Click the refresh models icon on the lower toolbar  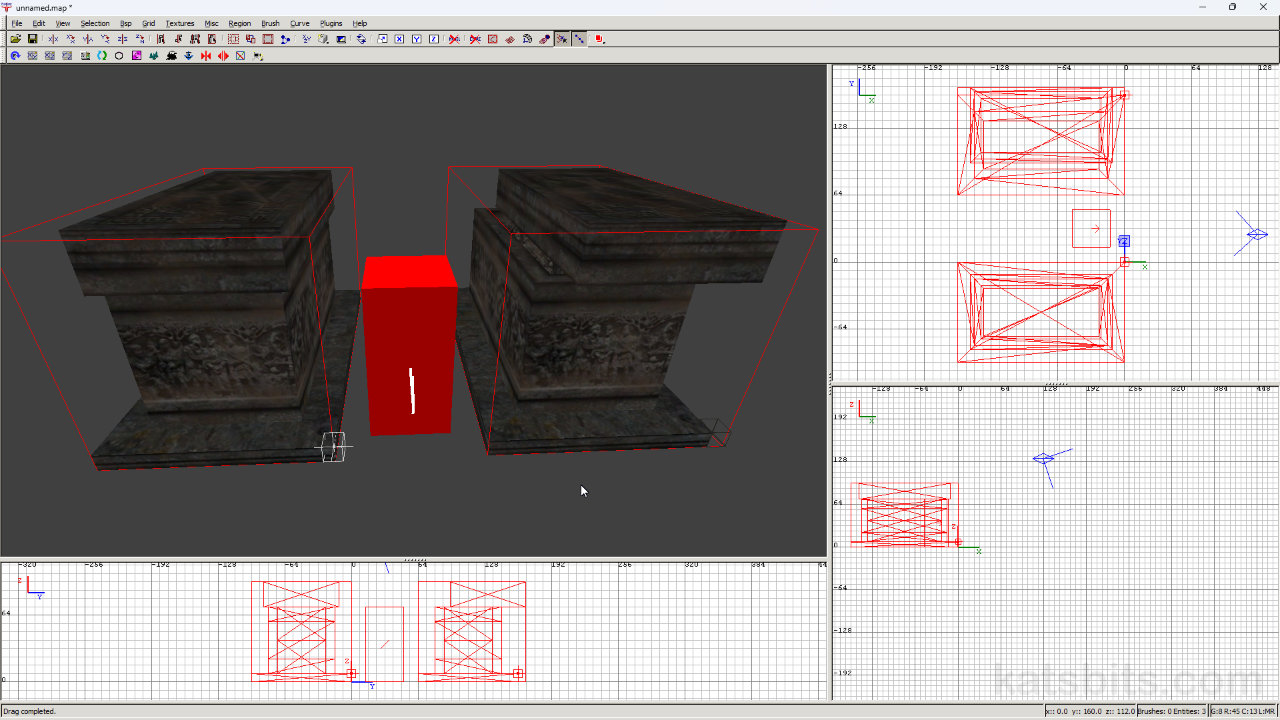pos(14,55)
